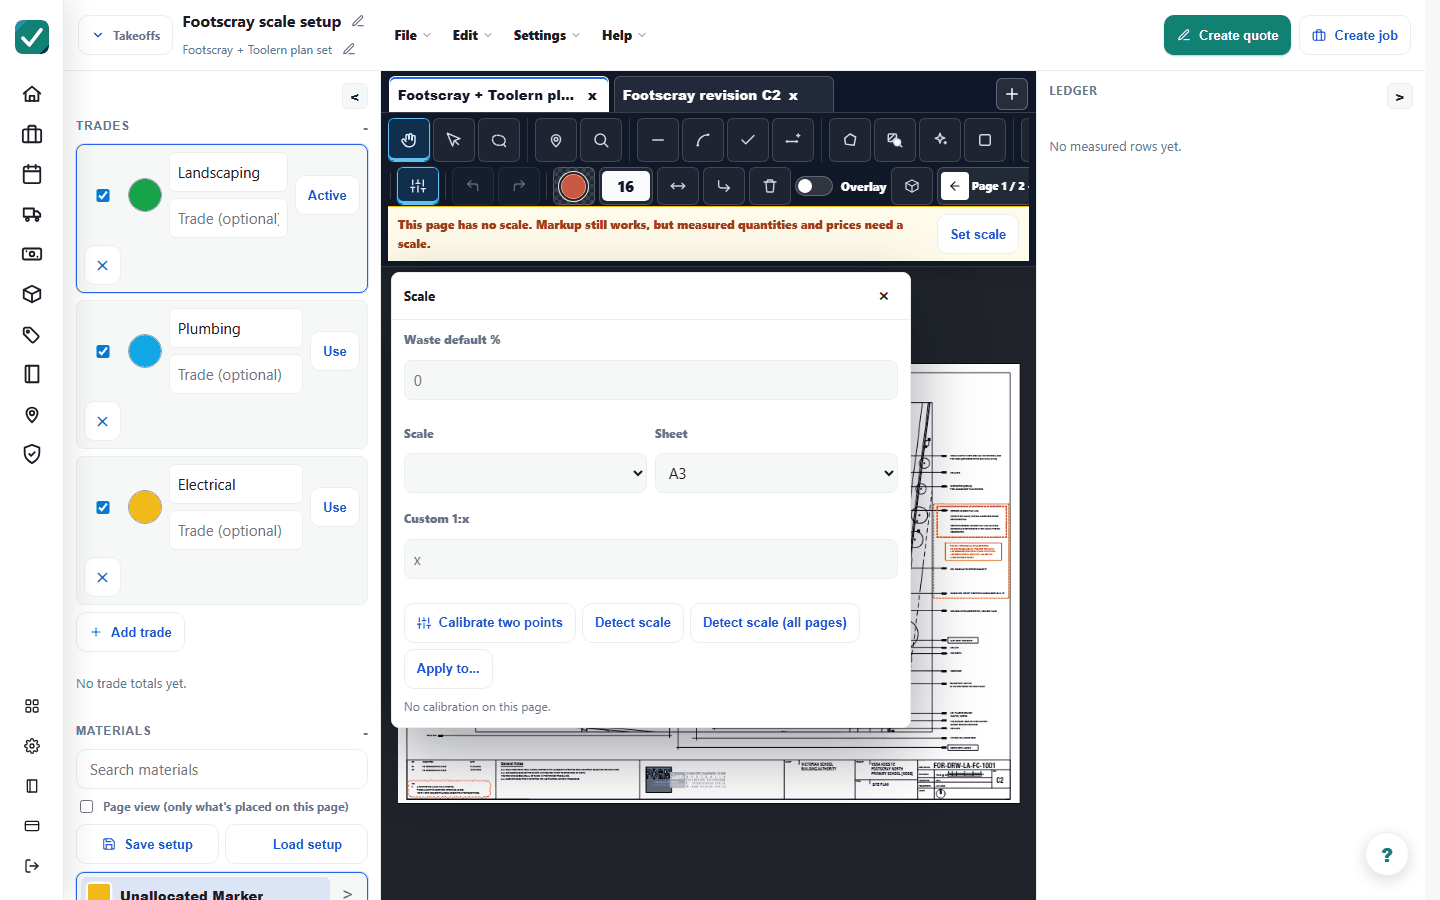The image size is (1440, 900).
Task: Expand the Ledger panel arrow
Action: [1400, 97]
